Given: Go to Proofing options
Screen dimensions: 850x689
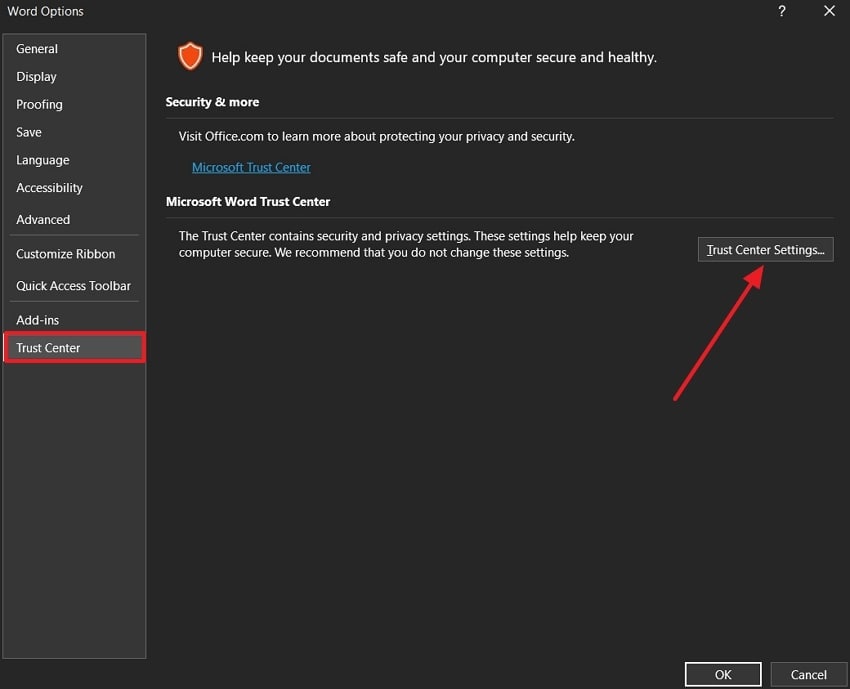Looking at the screenshot, I should tap(39, 105).
